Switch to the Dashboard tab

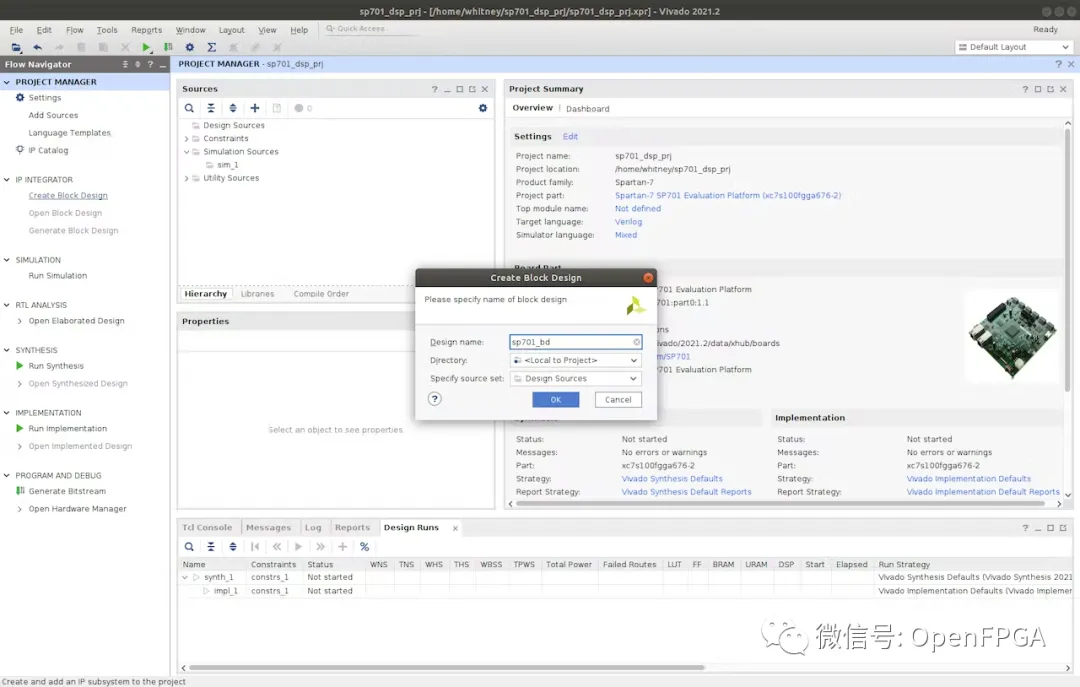tap(588, 109)
